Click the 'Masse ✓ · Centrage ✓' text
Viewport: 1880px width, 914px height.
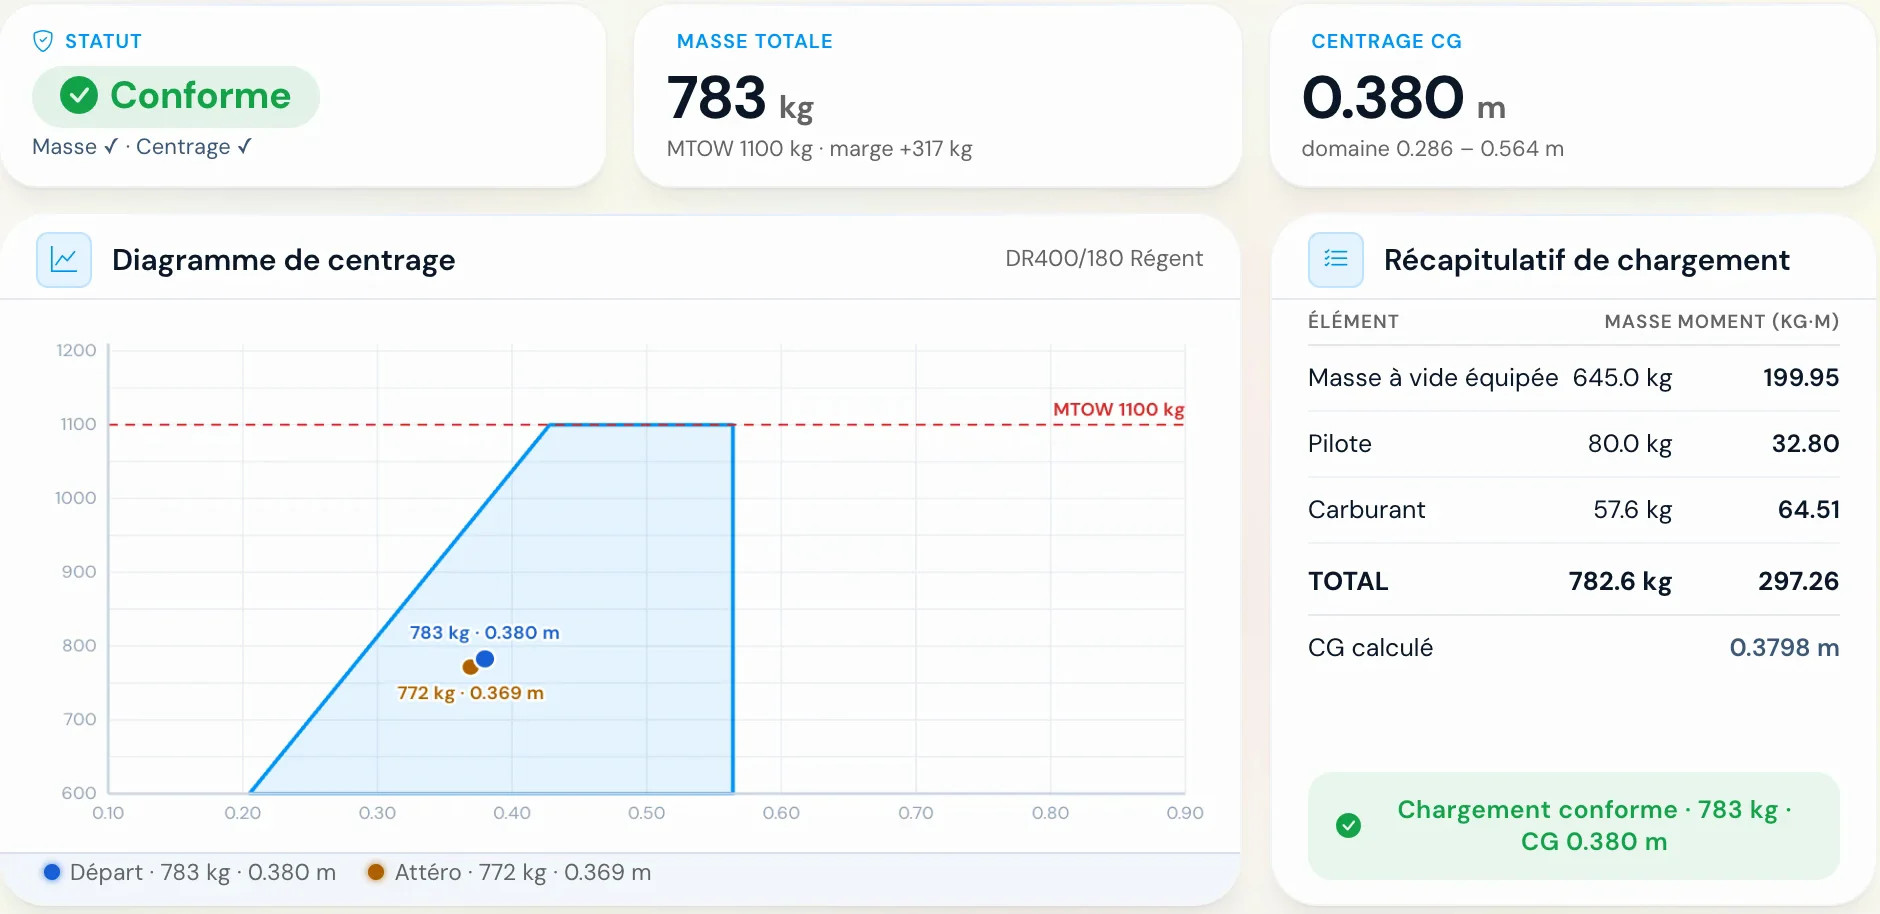142,147
